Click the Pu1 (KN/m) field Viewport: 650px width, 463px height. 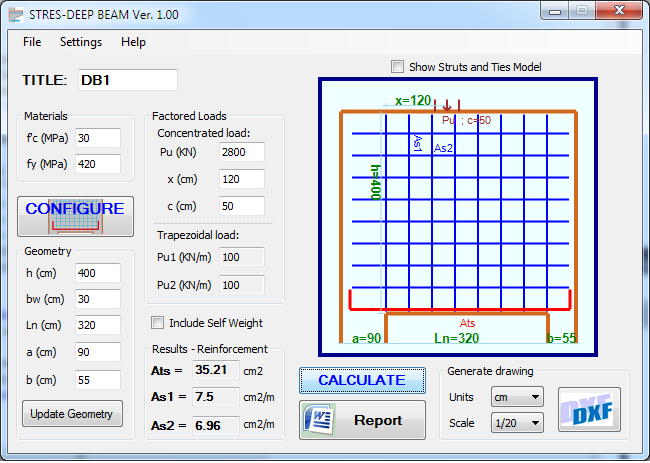click(242, 257)
